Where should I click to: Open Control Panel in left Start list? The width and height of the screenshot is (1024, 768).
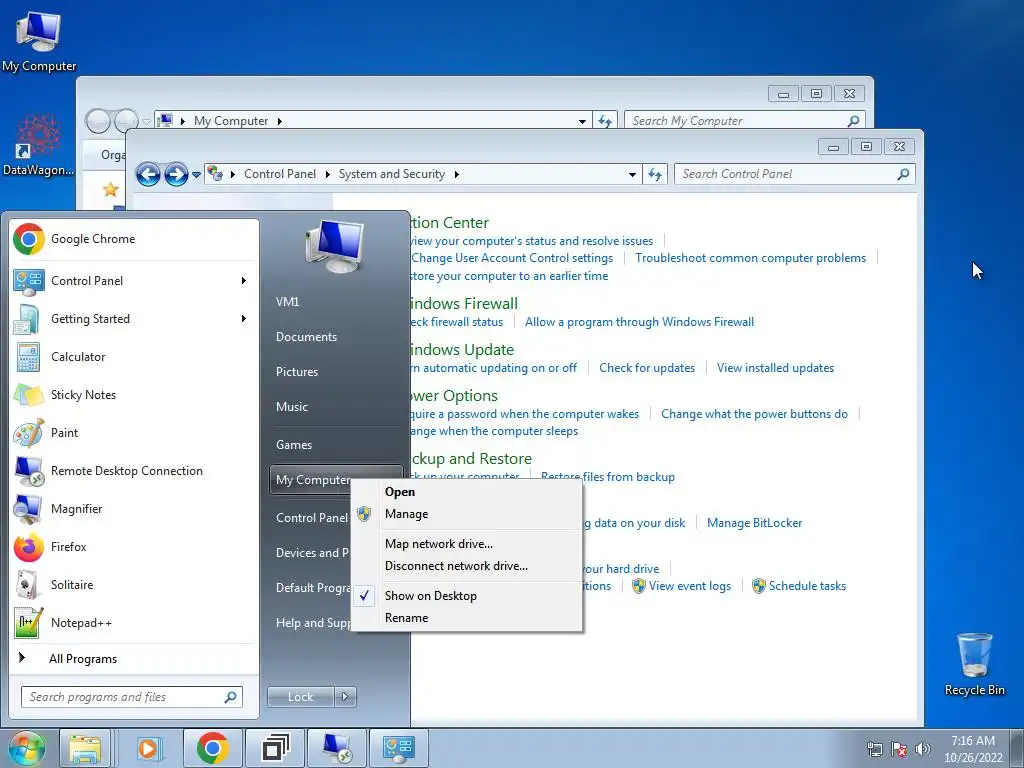[x=134, y=281]
